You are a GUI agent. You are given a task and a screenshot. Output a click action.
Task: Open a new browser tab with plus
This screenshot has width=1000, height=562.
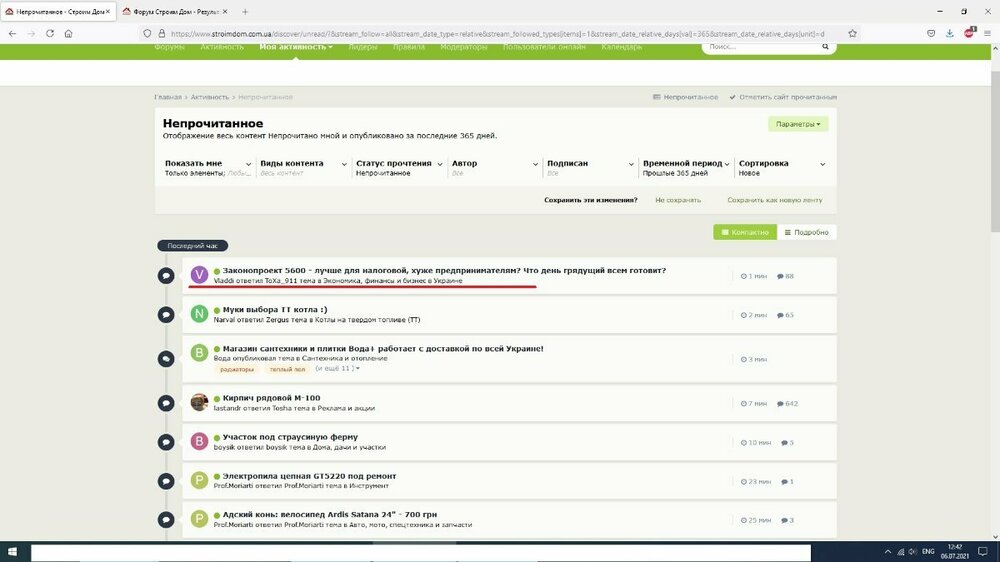[x=245, y=11]
